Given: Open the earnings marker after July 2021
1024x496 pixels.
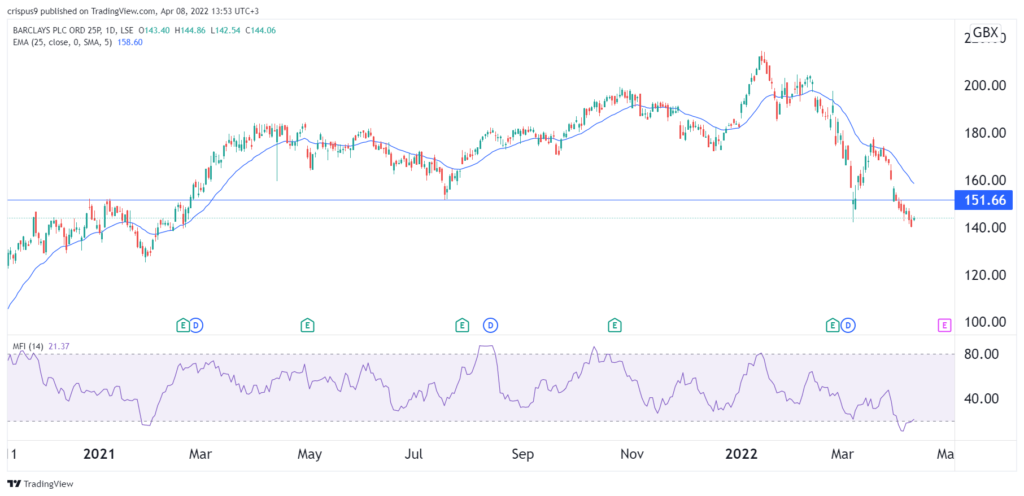Looking at the screenshot, I should (x=462, y=324).
